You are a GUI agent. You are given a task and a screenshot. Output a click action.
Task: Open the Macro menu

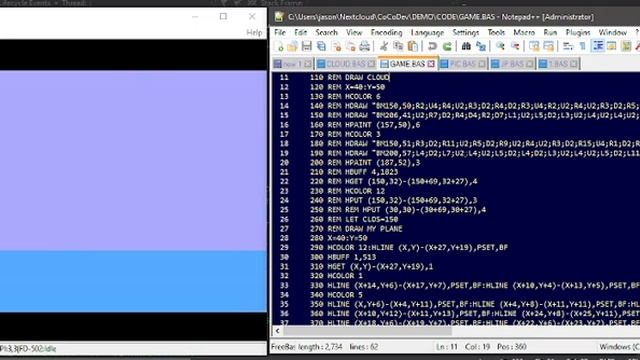[524, 32]
